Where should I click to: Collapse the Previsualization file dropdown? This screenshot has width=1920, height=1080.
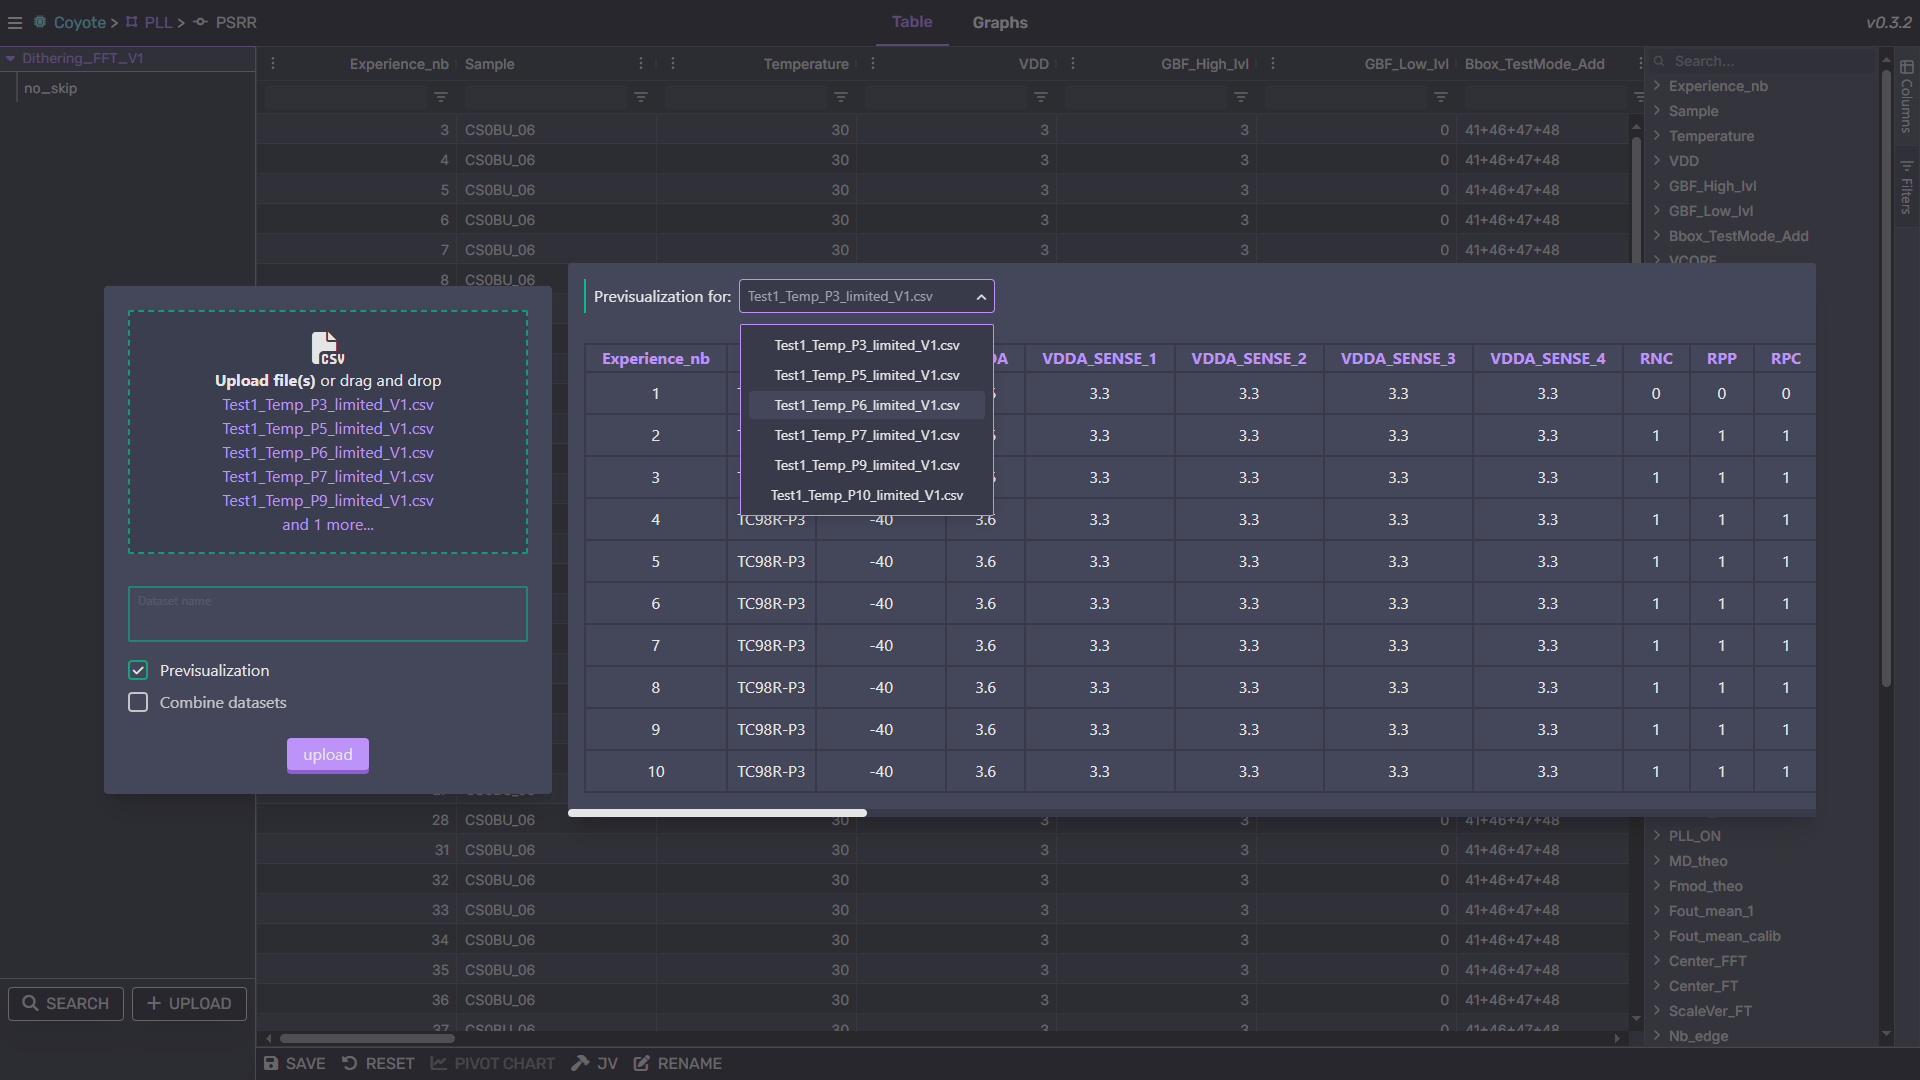click(x=981, y=297)
